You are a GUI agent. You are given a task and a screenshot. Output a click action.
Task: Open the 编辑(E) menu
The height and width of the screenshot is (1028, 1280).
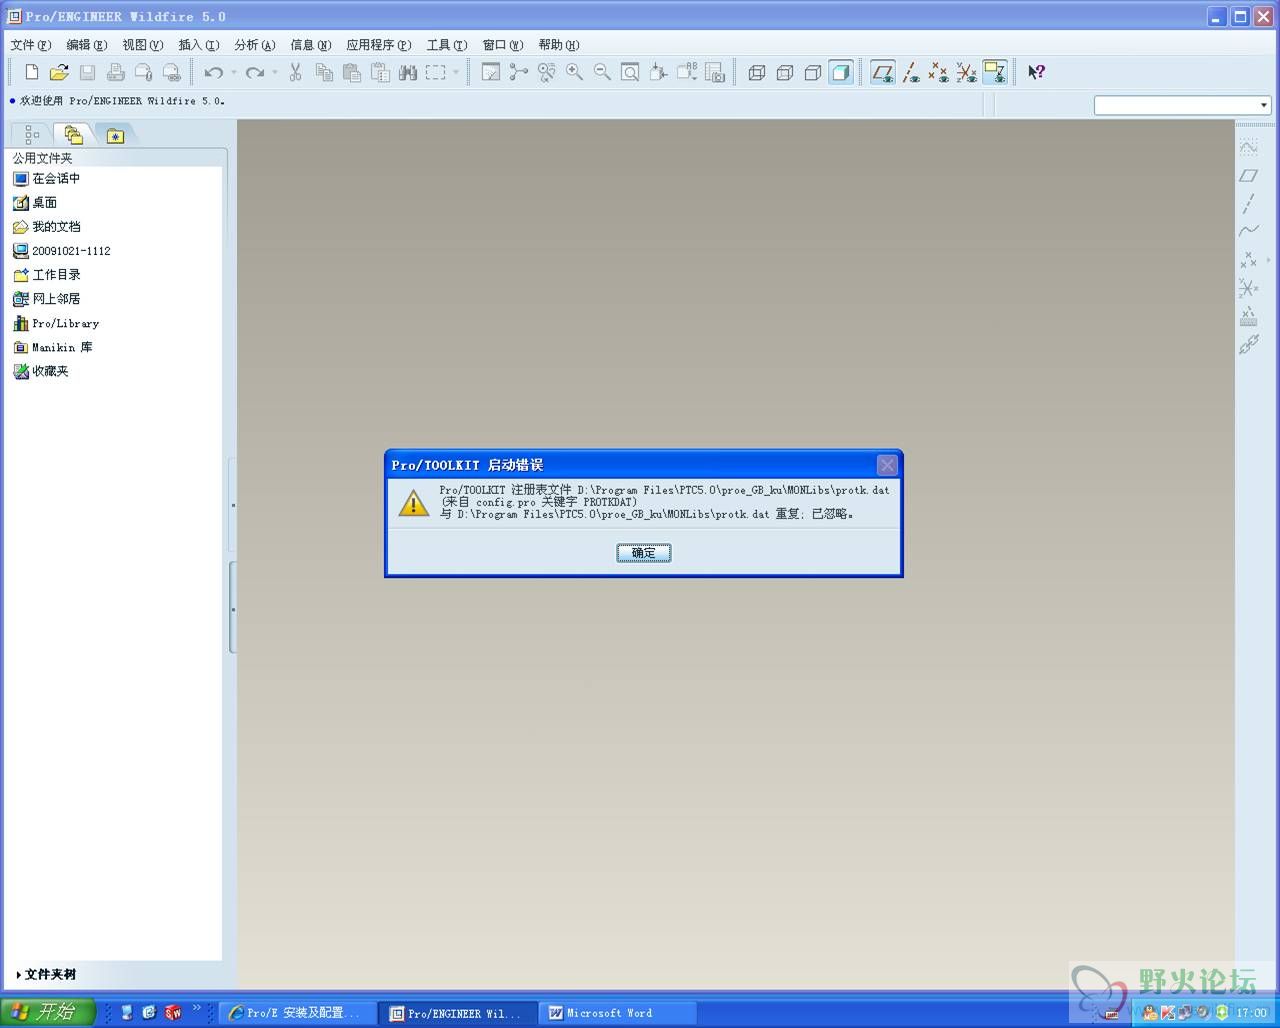point(87,45)
